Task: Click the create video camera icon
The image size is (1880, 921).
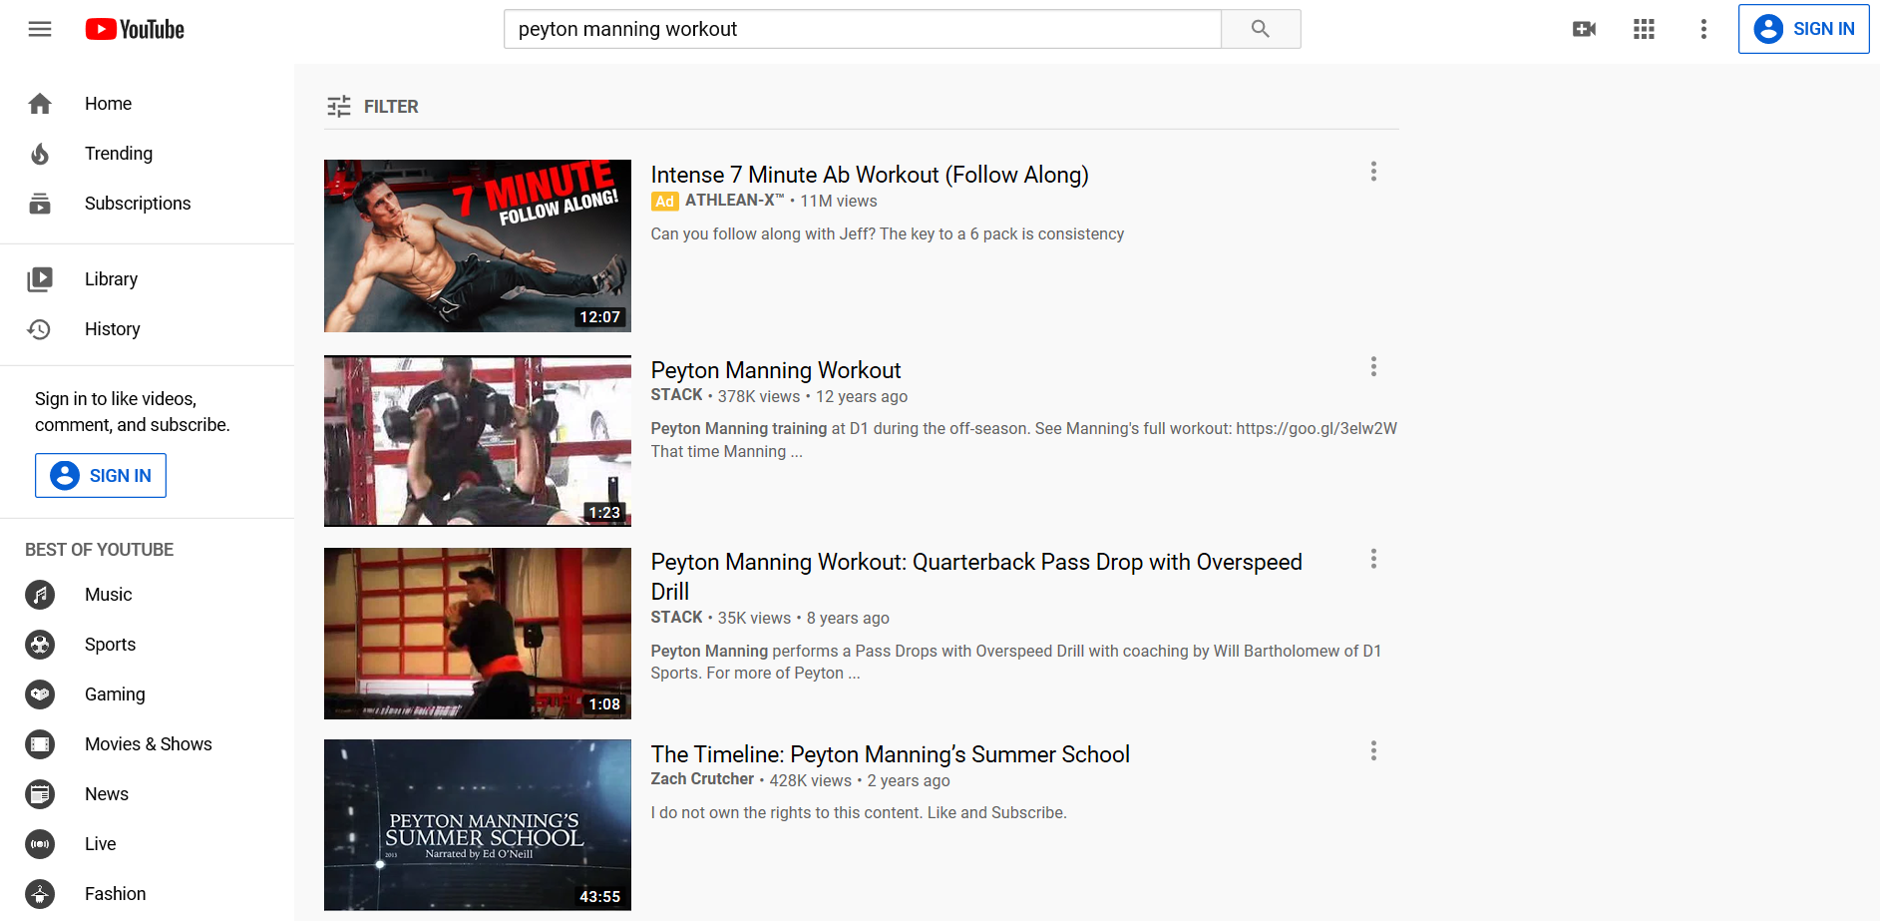Action: 1584,29
